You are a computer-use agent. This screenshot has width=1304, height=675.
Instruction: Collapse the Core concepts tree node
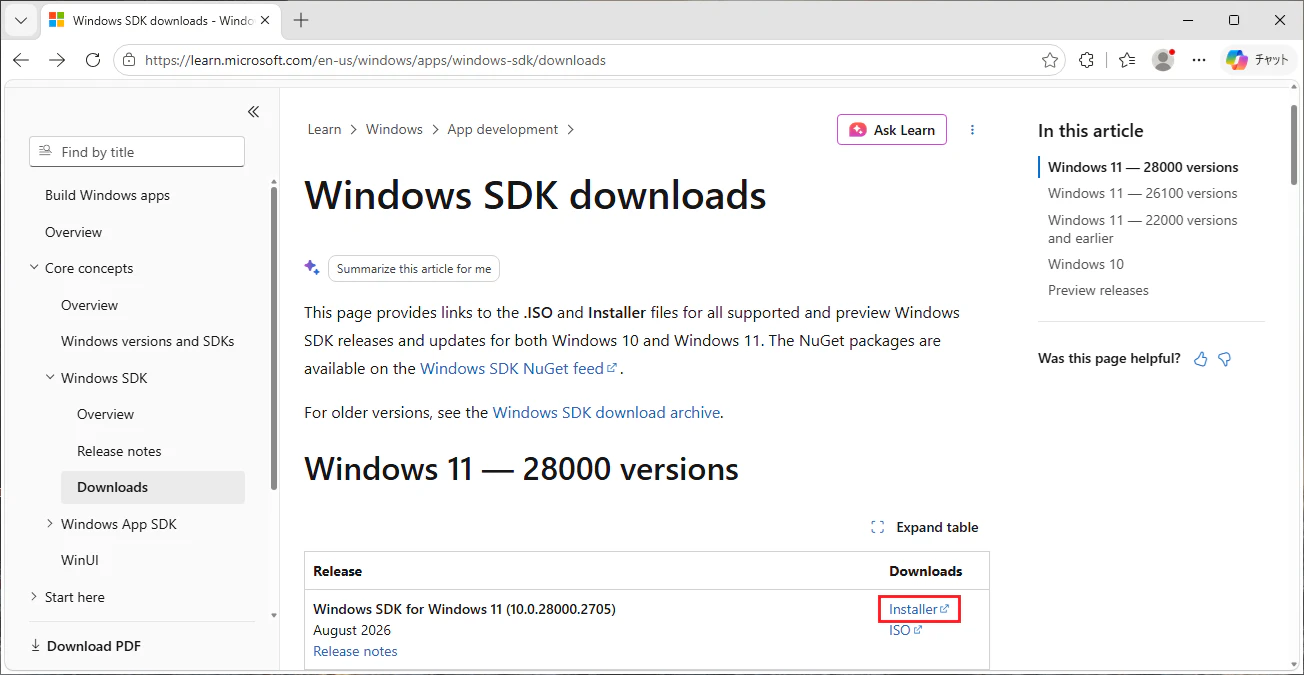pos(35,268)
